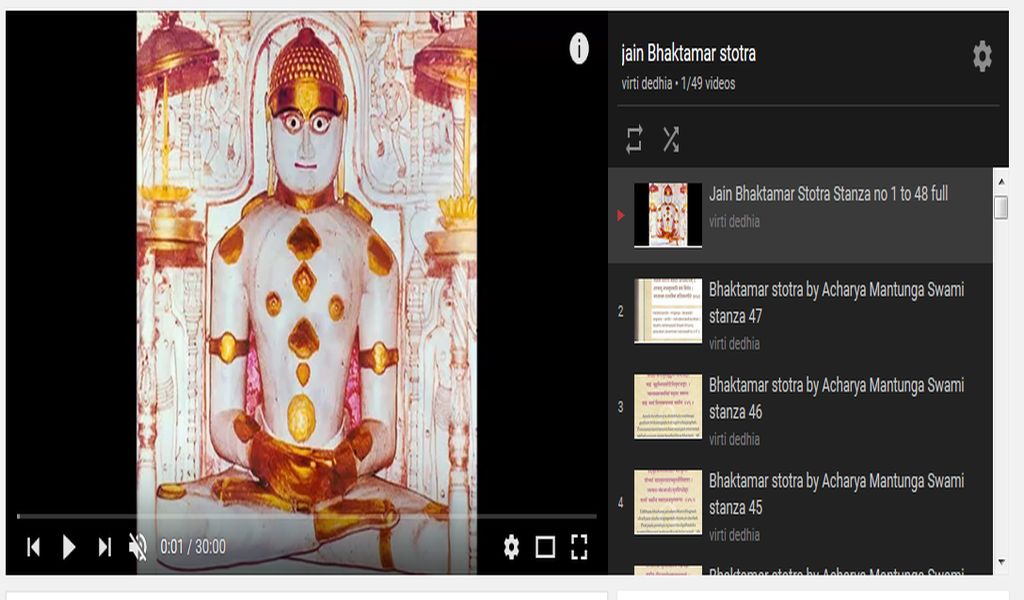
Task: Toggle playlist shuffle
Action: point(671,140)
